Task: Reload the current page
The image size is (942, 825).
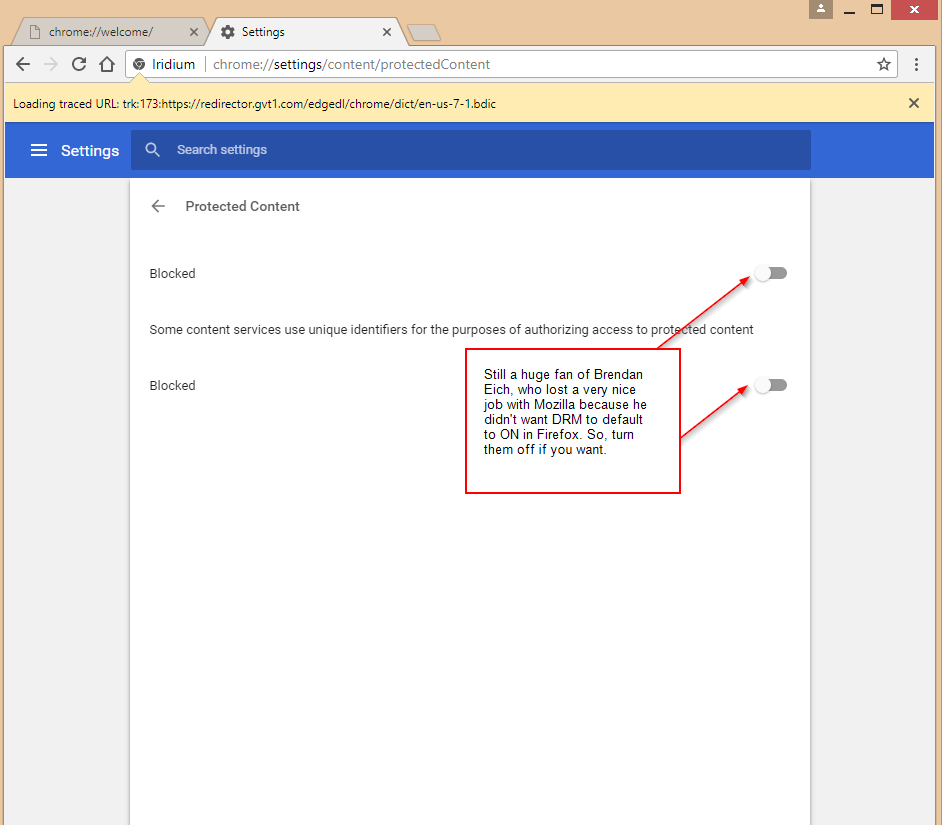Action: (79, 64)
